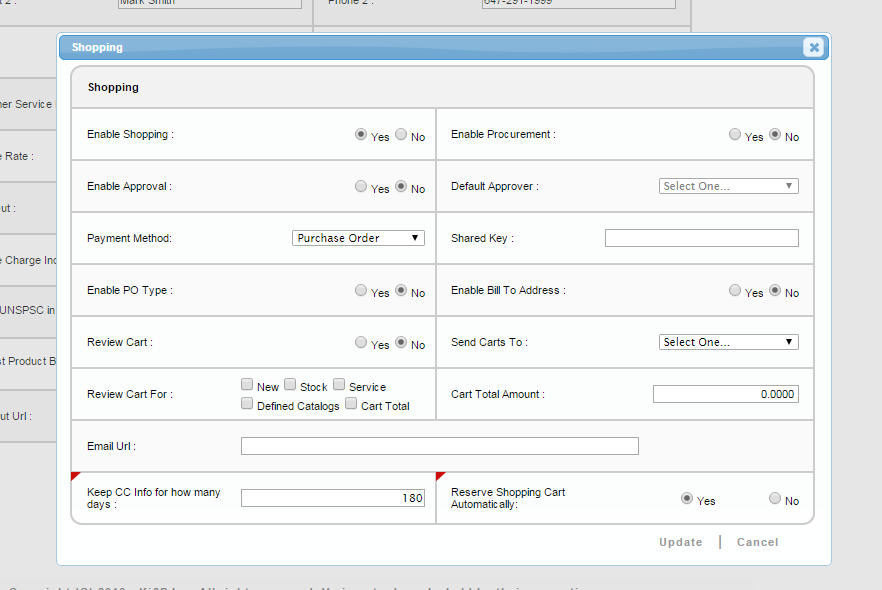Click the Update button
The width and height of the screenshot is (882, 590).
(x=680, y=542)
